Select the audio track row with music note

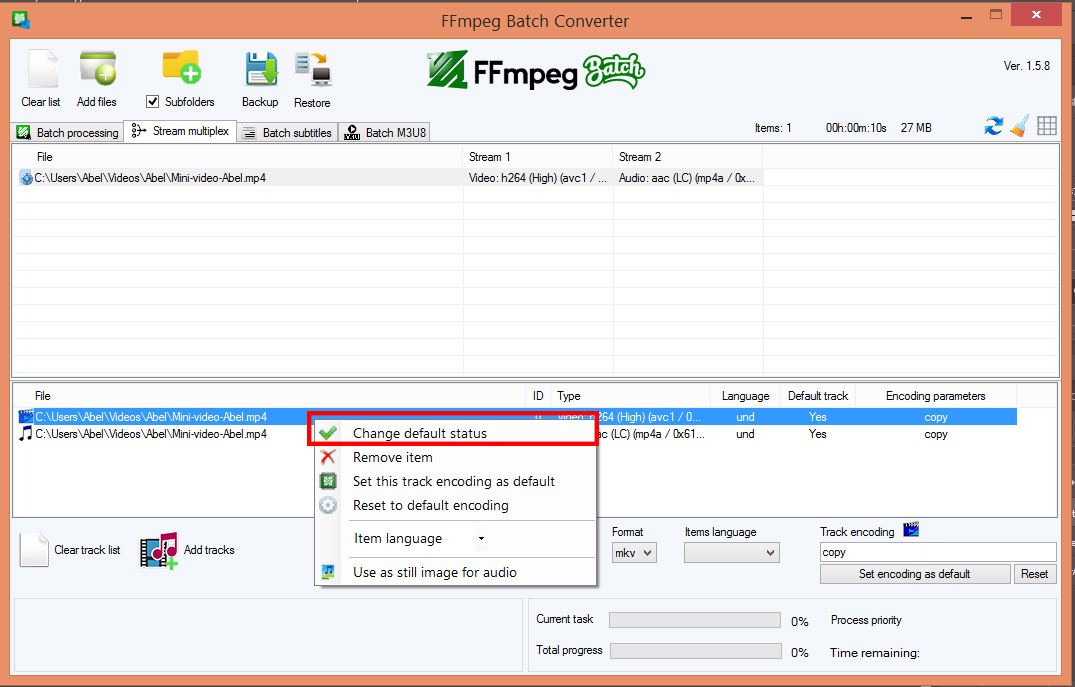click(516, 434)
